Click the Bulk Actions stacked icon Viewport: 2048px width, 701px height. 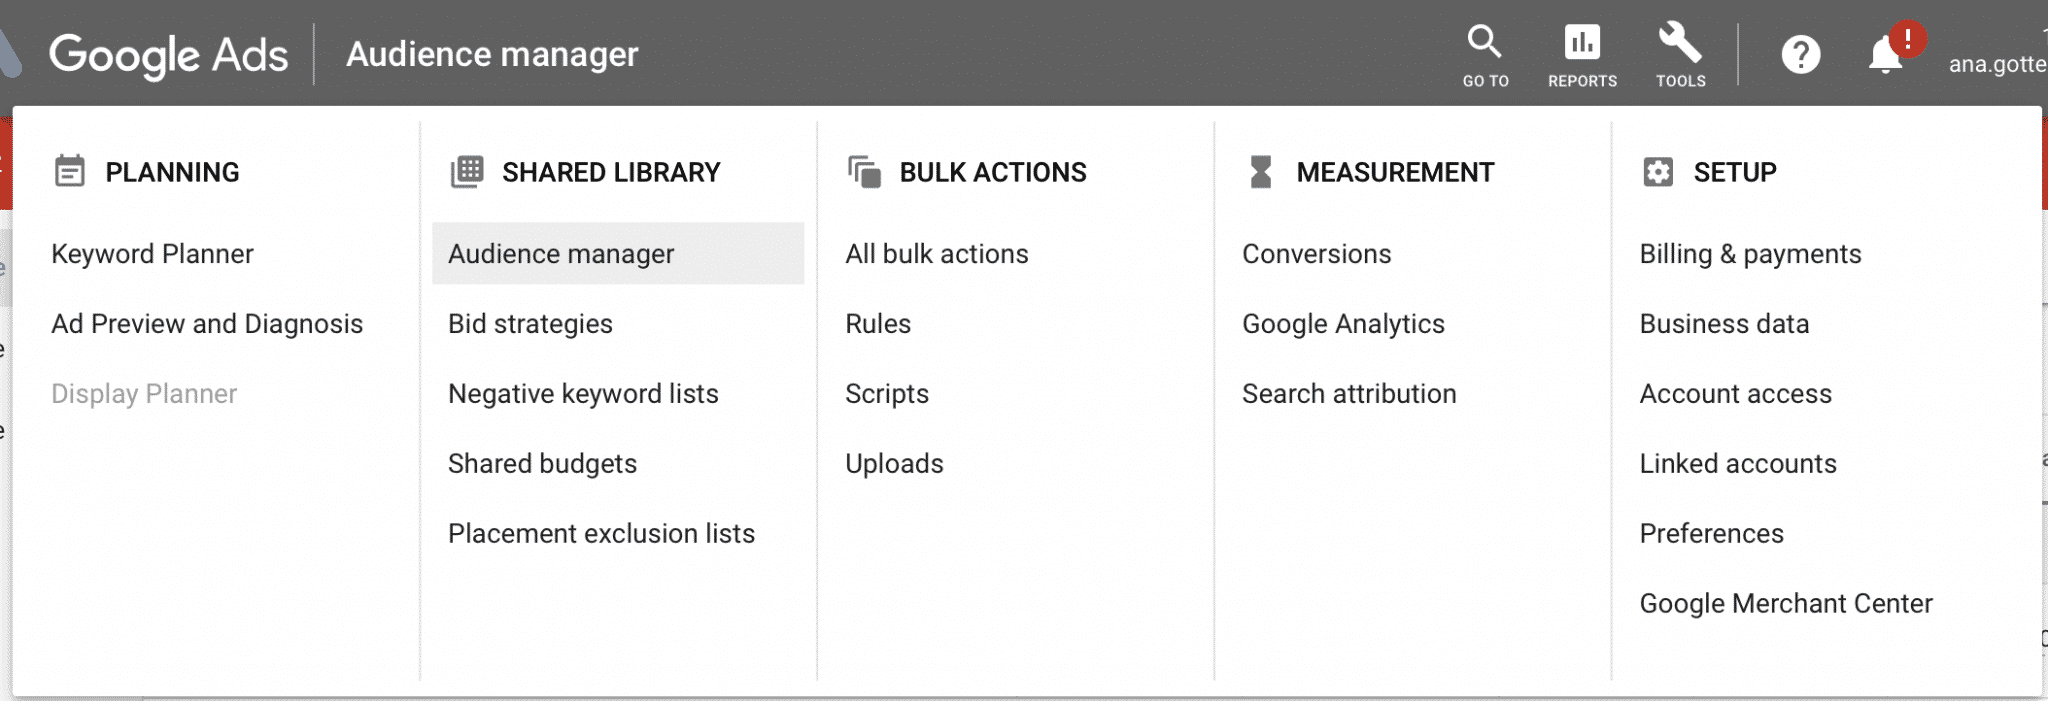(x=864, y=172)
